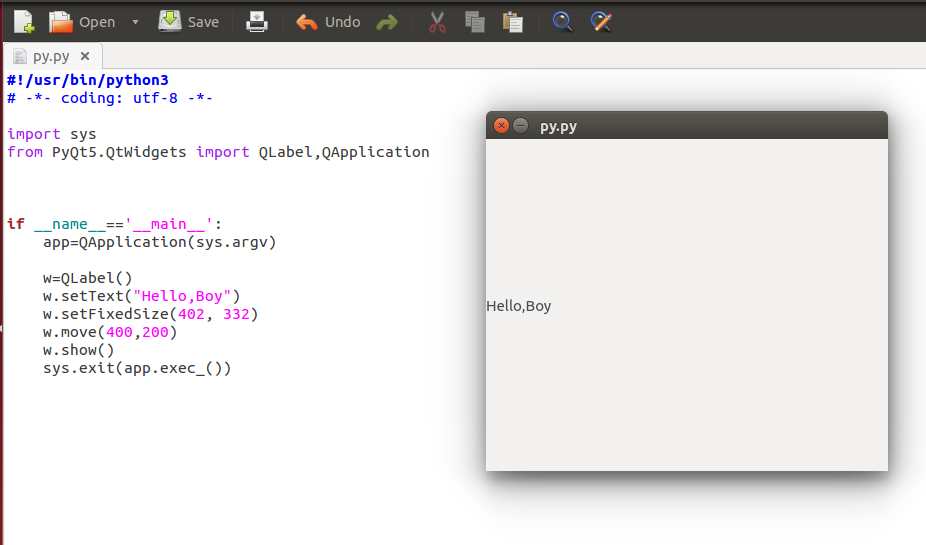The image size is (926, 545).
Task: Click the w=QLabel() line
Action: click(x=87, y=278)
